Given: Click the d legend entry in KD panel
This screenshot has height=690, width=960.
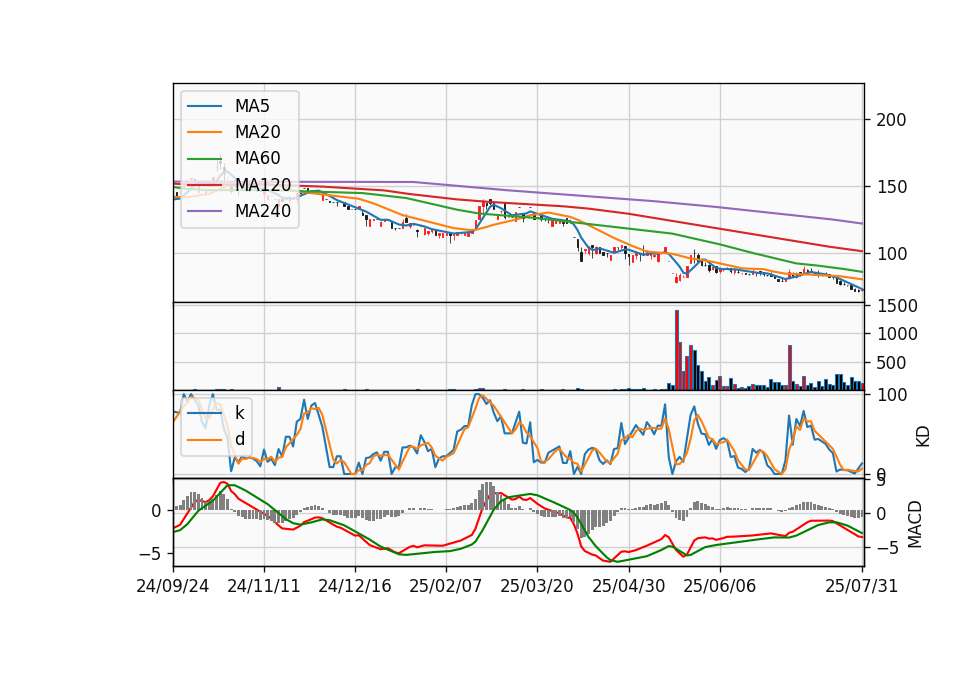Looking at the screenshot, I should pyautogui.click(x=239, y=438).
